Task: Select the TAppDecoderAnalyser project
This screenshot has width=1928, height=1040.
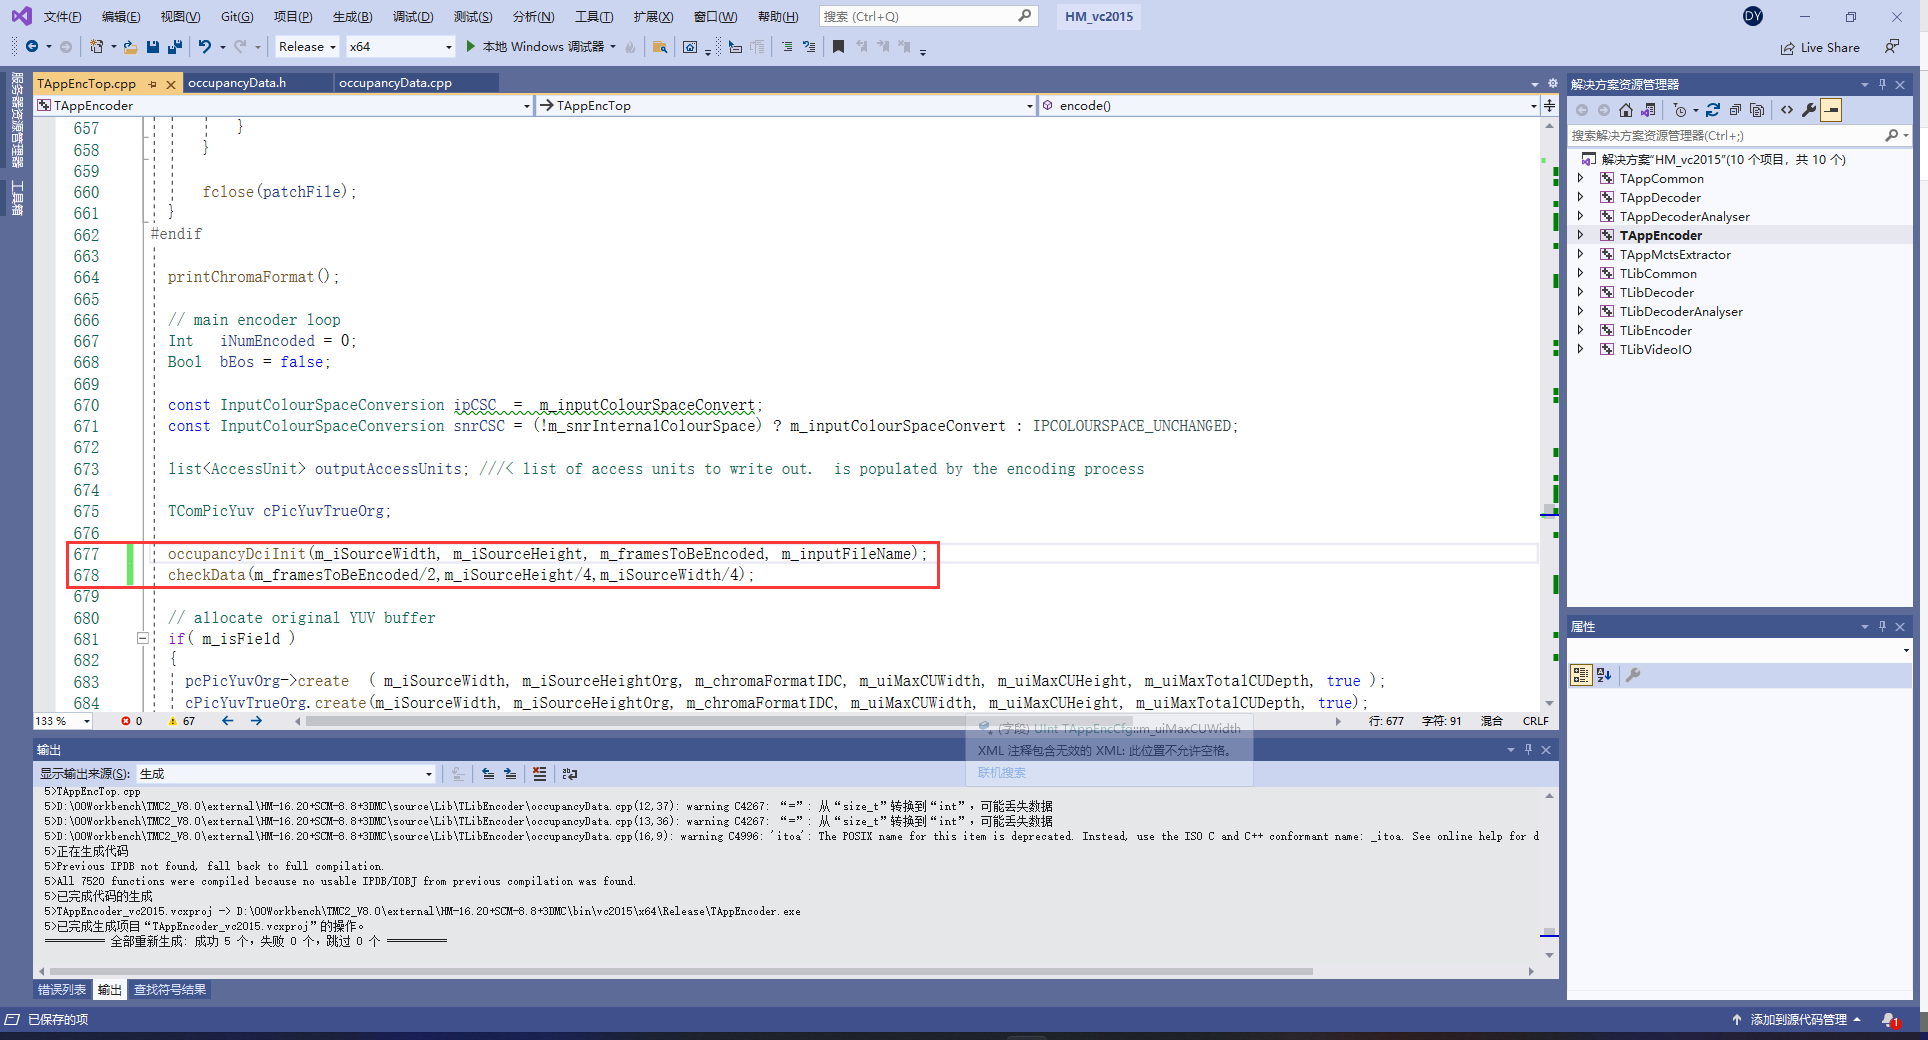Action: click(x=1684, y=216)
